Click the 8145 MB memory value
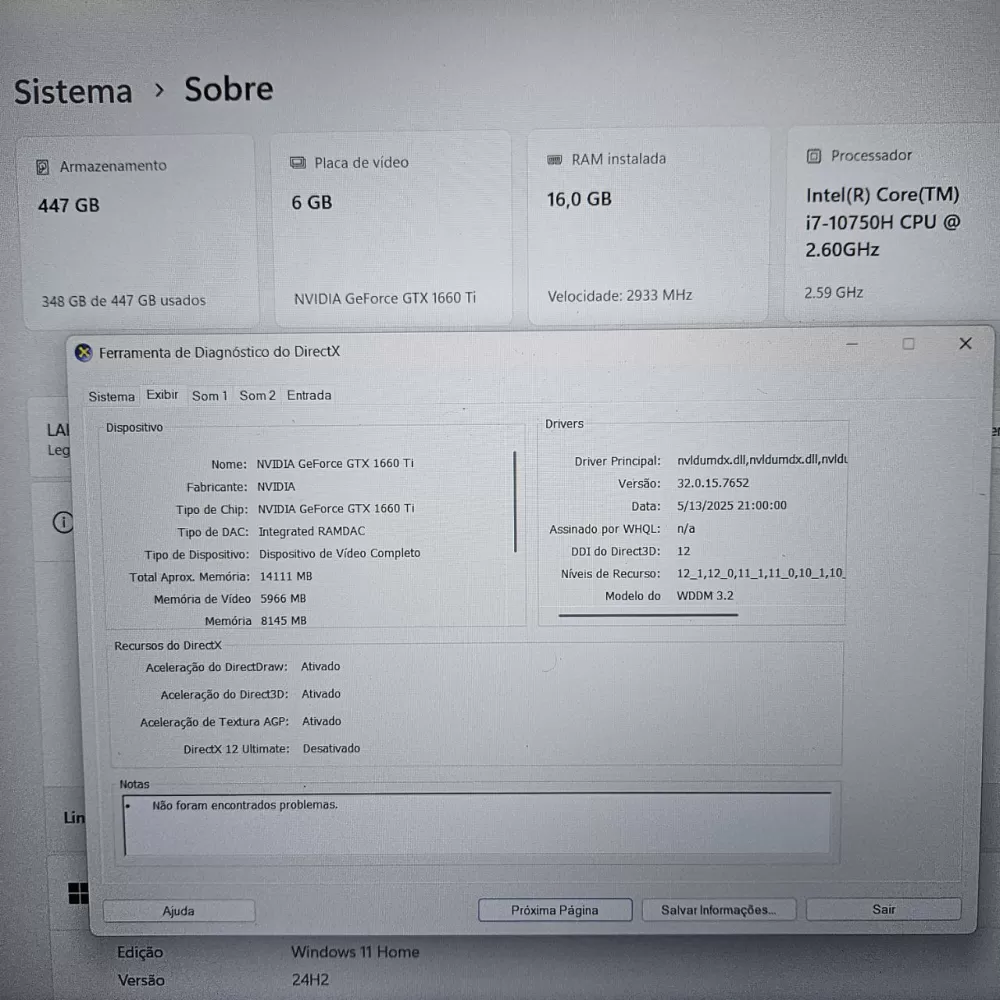Viewport: 1000px width, 1000px height. [x=284, y=621]
